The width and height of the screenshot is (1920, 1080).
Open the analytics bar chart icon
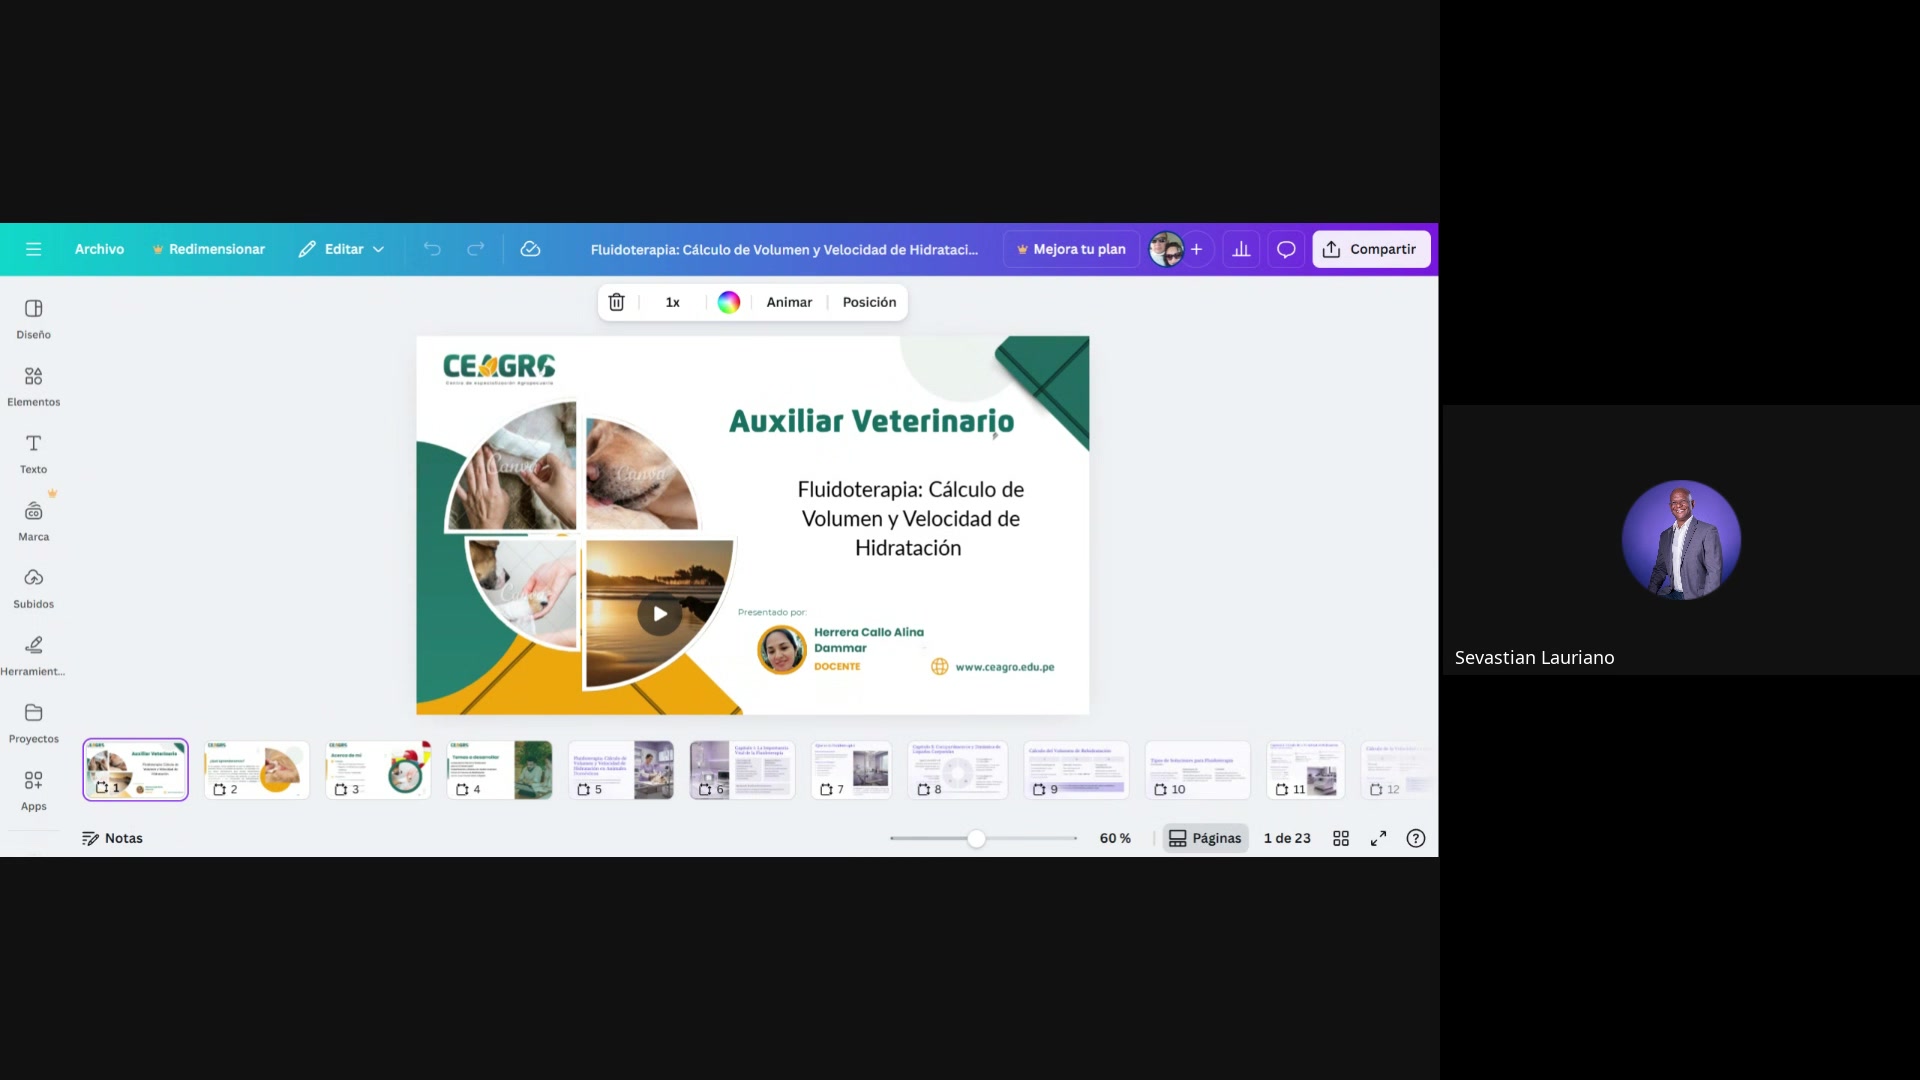coord(1241,249)
